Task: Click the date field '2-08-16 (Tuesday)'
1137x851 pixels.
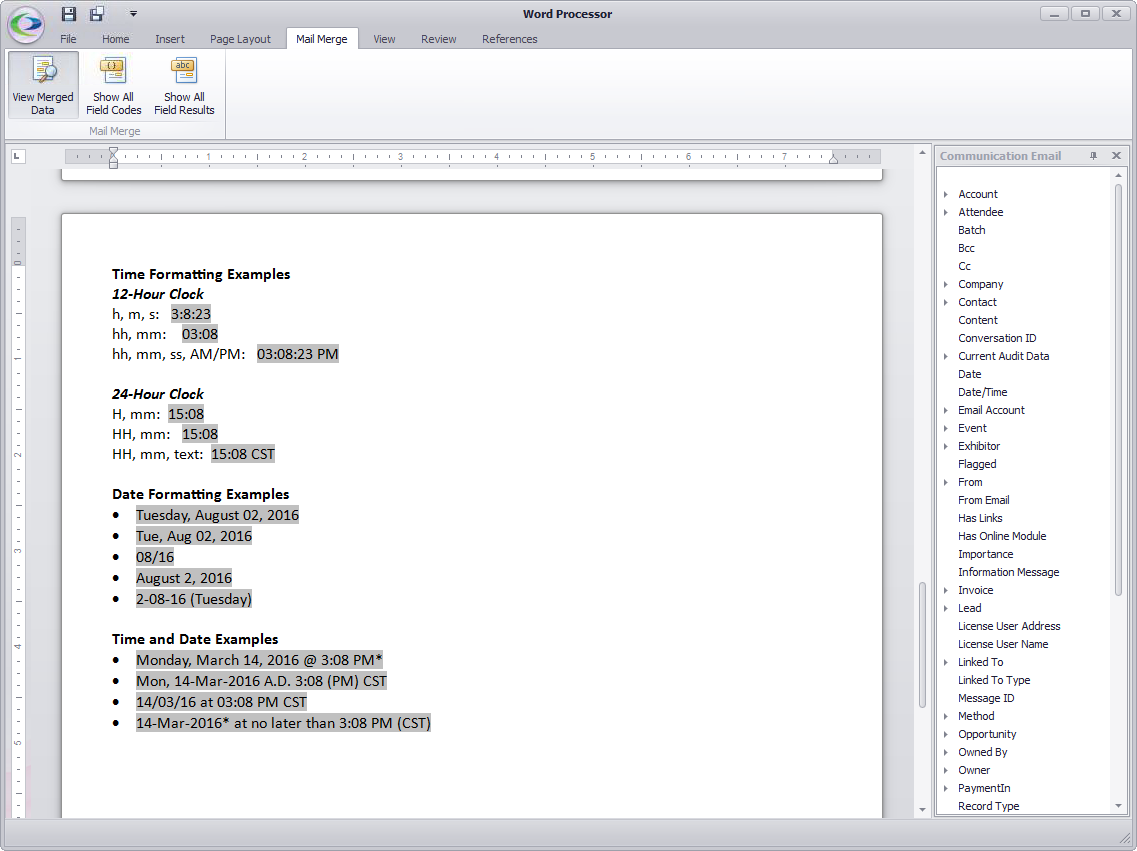Action: point(194,599)
